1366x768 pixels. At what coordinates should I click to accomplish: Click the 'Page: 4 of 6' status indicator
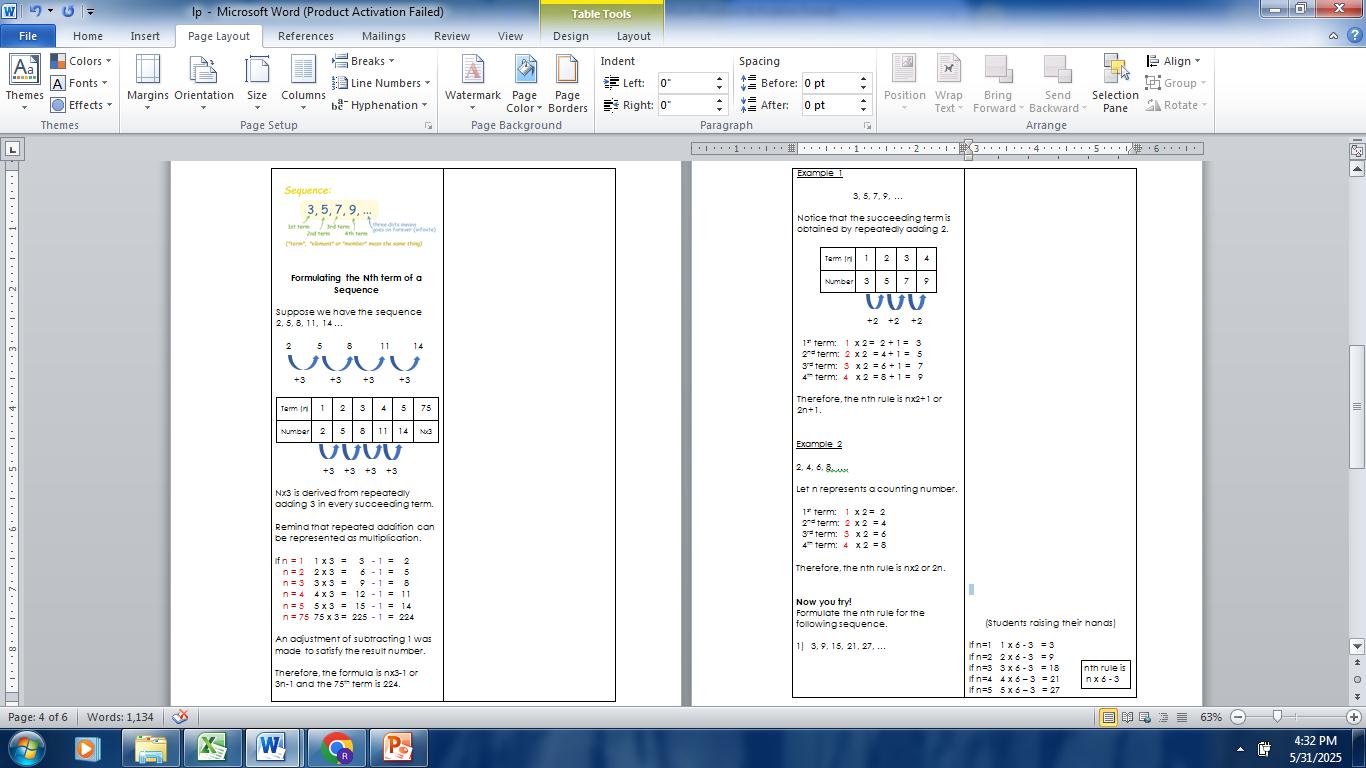click(38, 717)
